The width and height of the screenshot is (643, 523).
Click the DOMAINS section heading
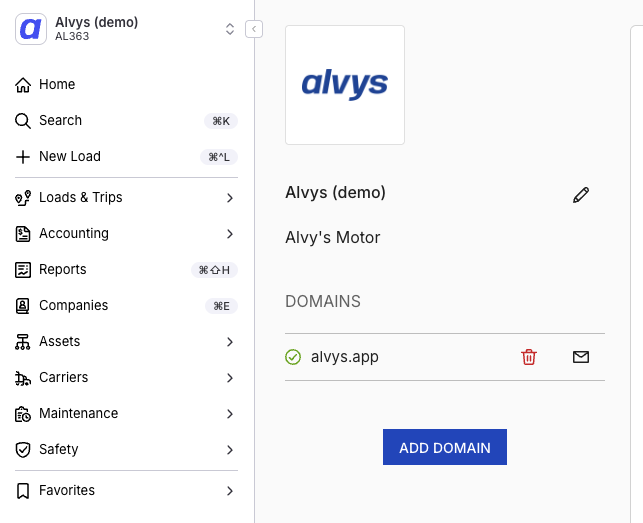coord(323,301)
